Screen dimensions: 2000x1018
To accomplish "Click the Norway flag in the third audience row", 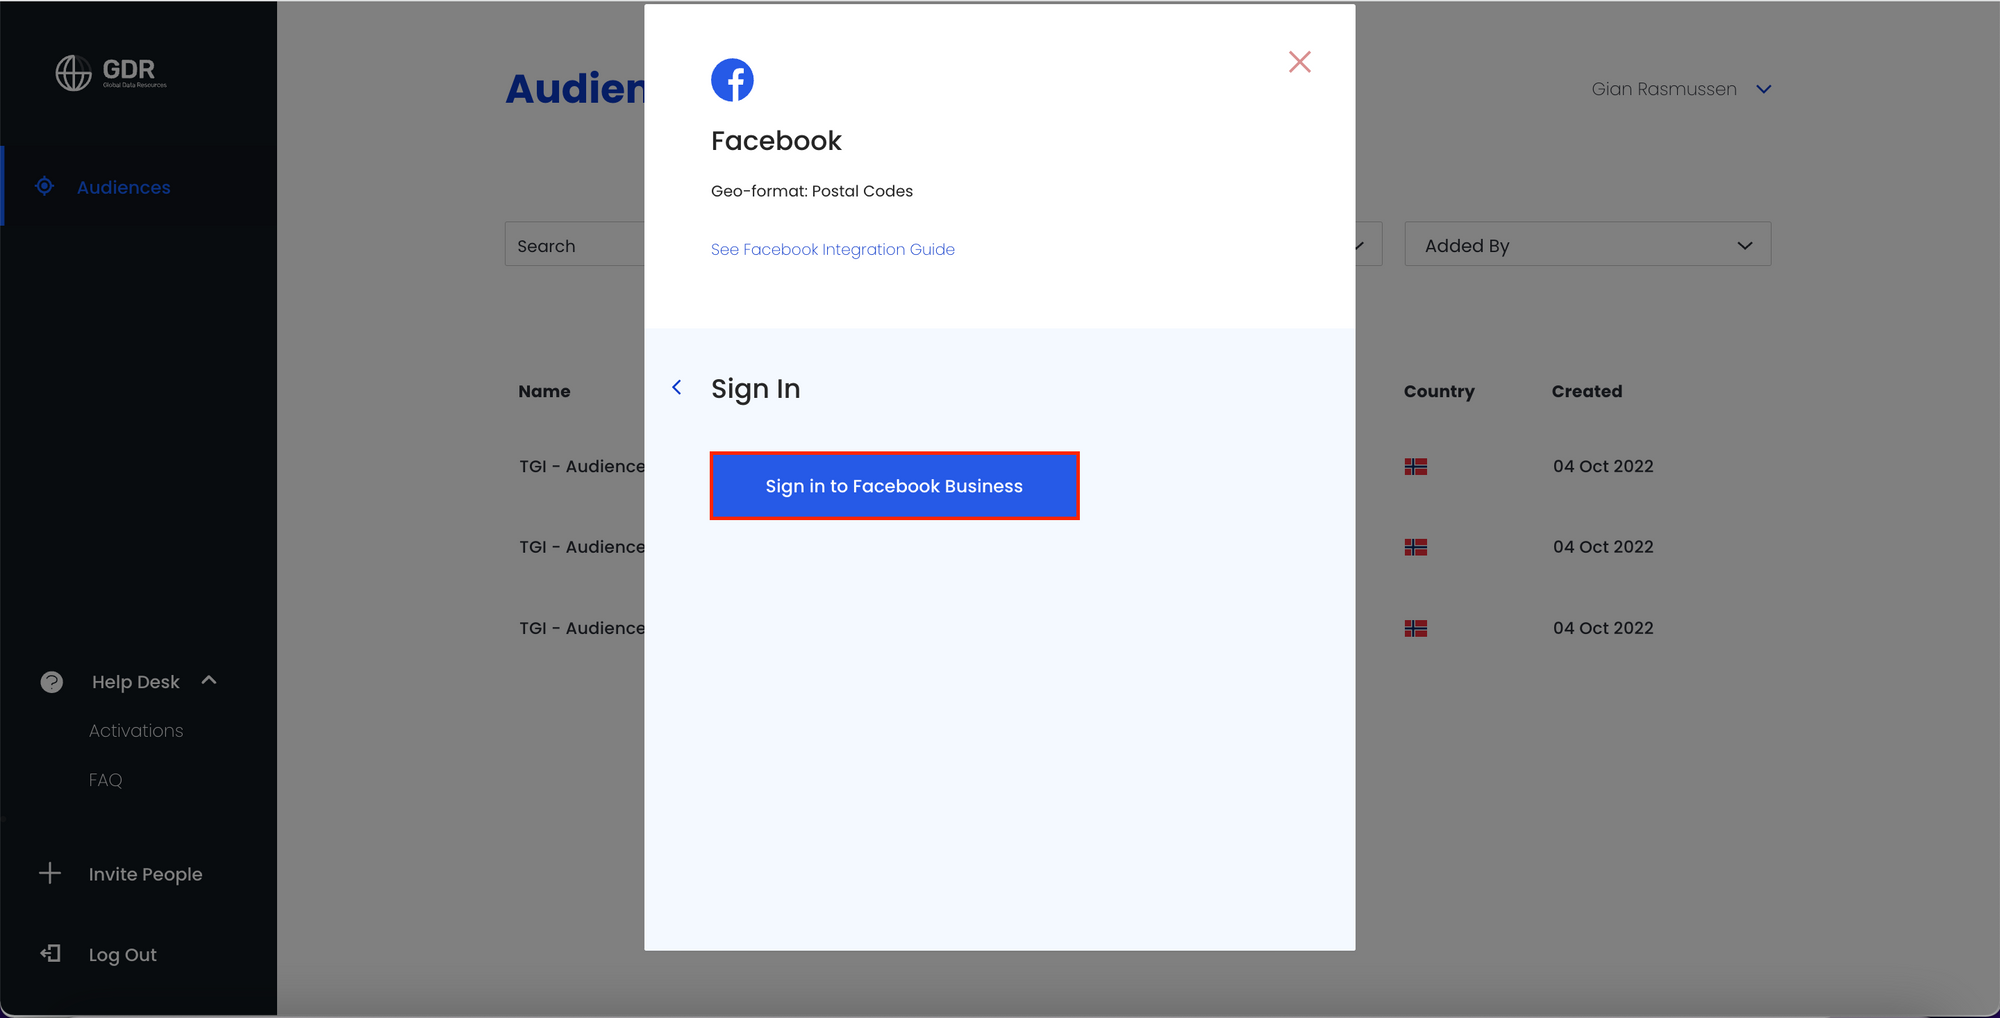I will (x=1415, y=628).
